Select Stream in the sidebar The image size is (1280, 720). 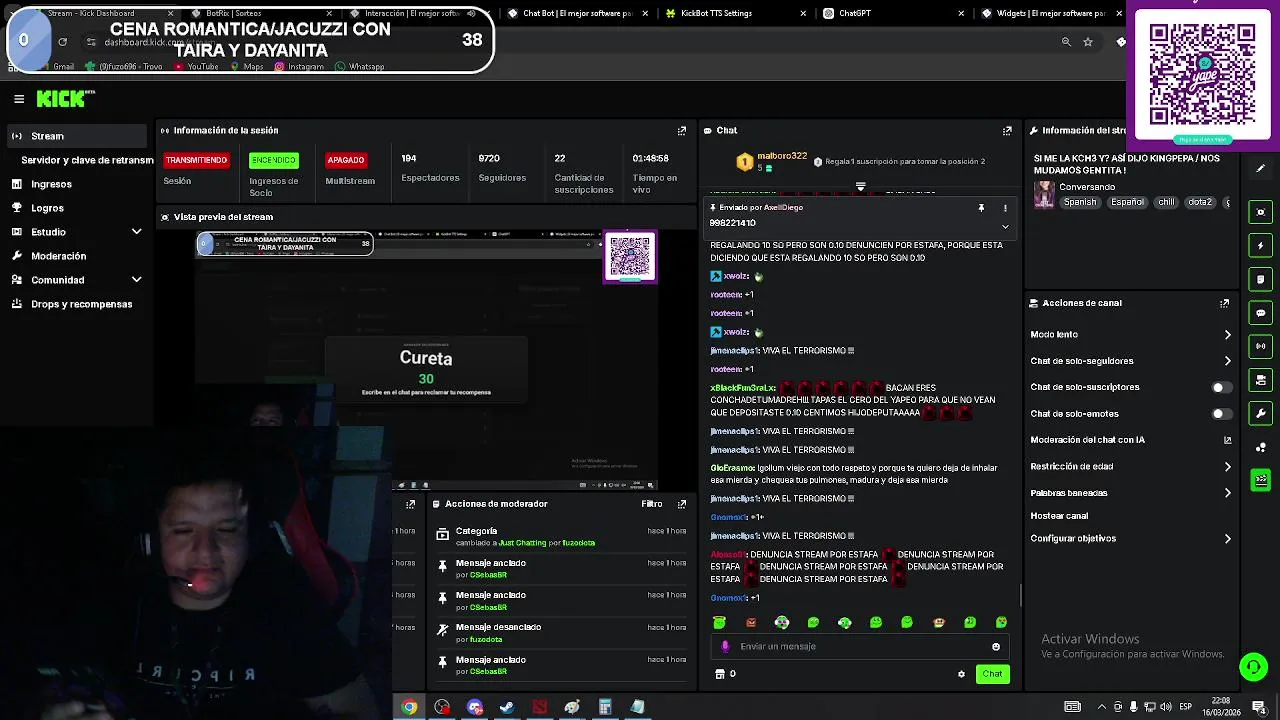(x=78, y=136)
